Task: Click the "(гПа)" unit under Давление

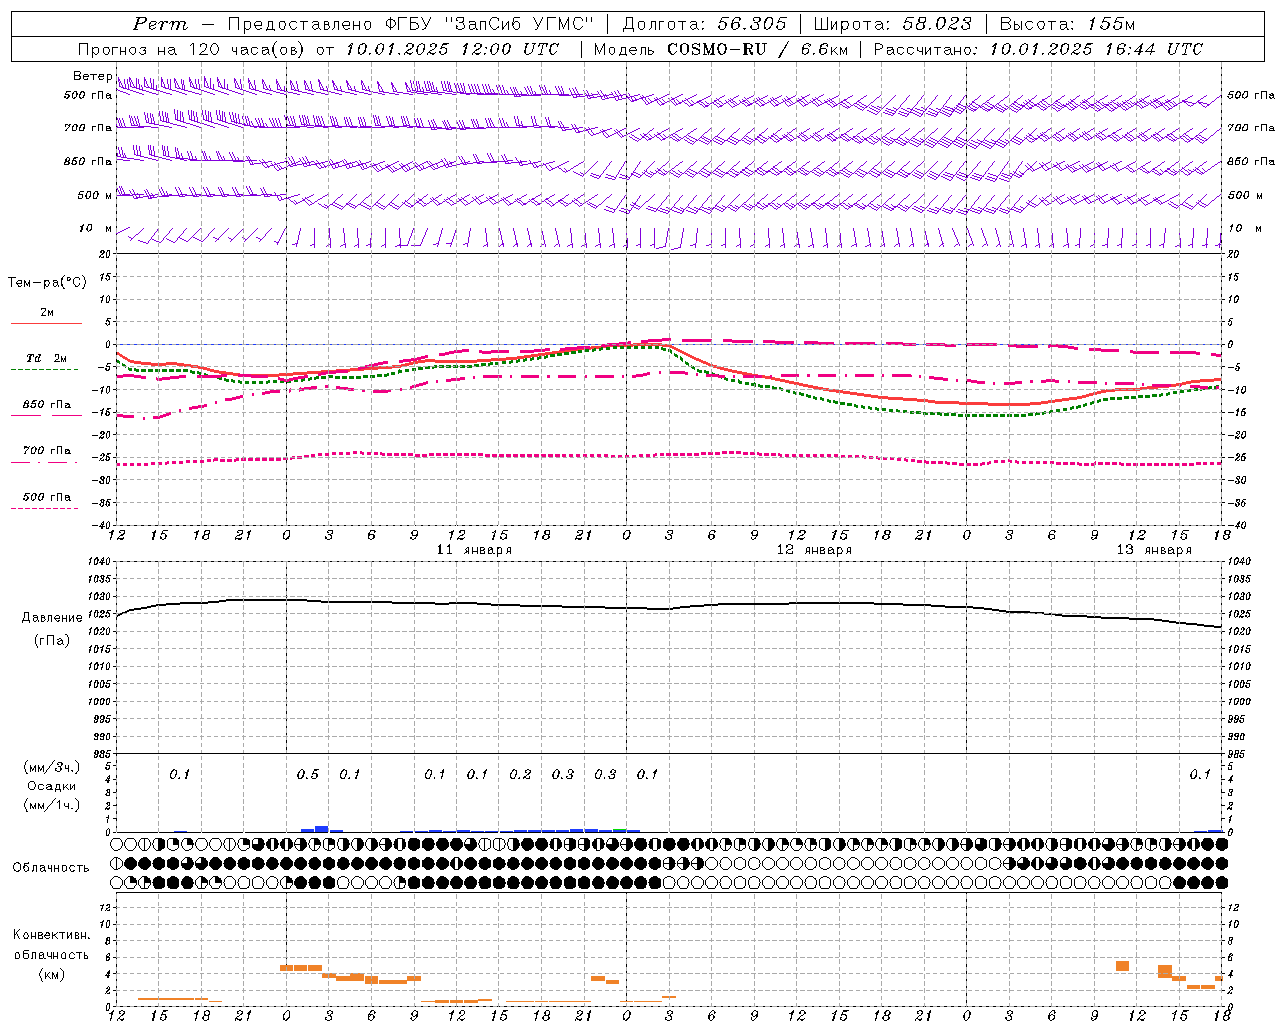Action: (x=52, y=641)
